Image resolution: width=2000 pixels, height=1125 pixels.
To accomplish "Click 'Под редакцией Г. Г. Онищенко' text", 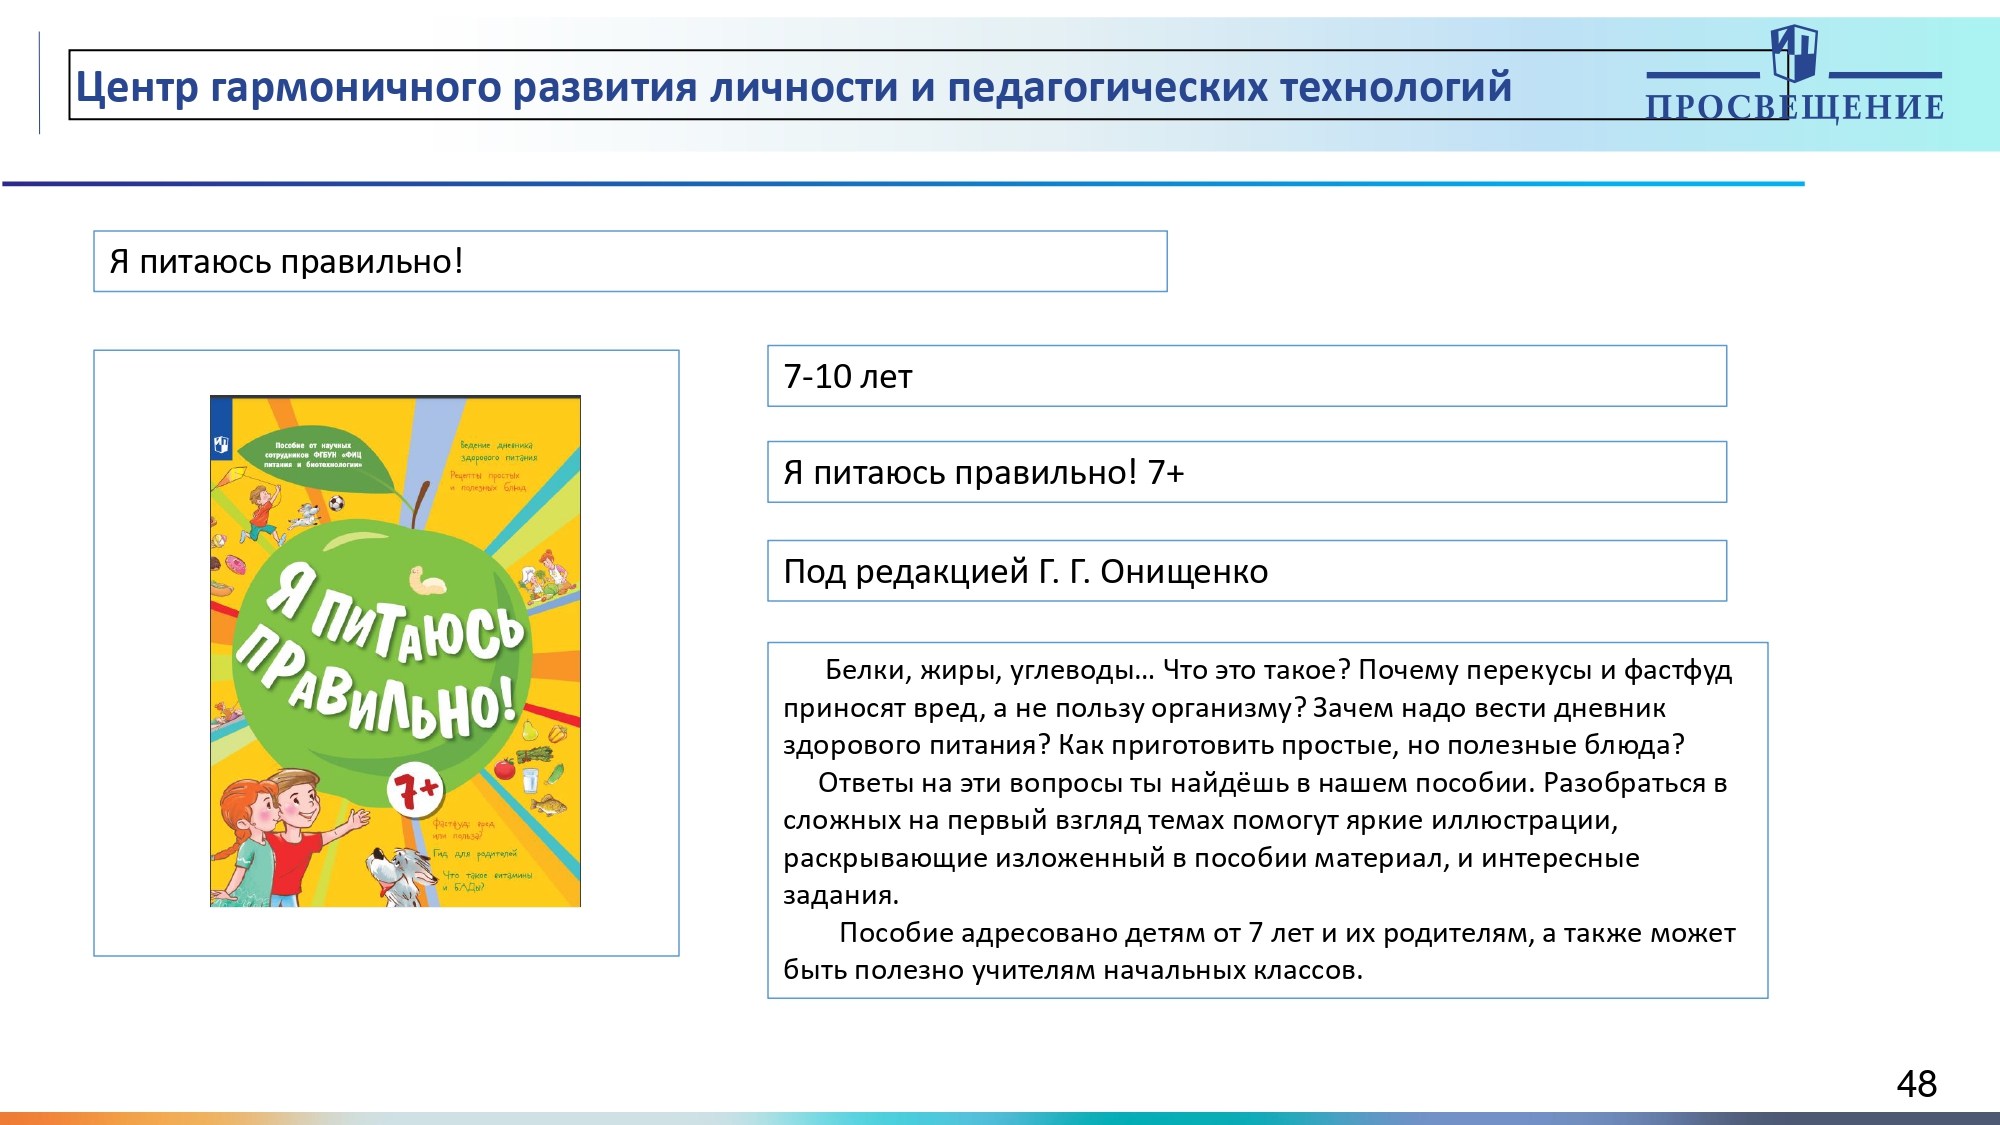I will click(x=1025, y=571).
